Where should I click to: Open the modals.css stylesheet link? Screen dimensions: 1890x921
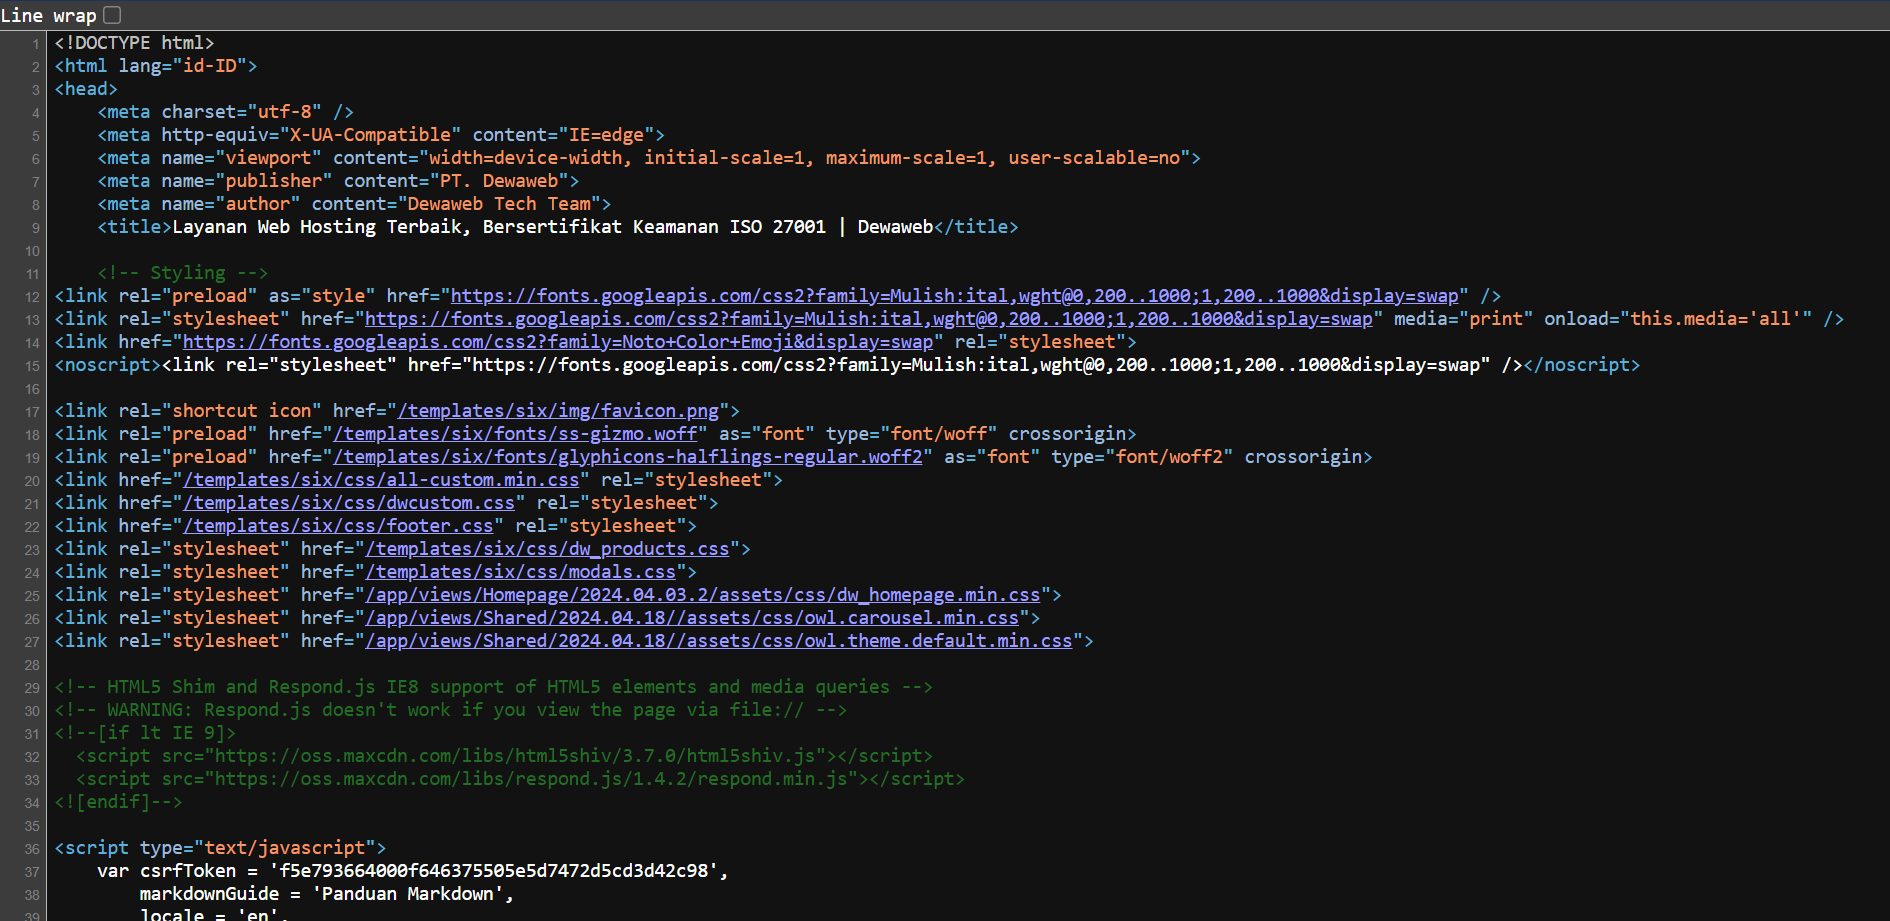point(520,572)
